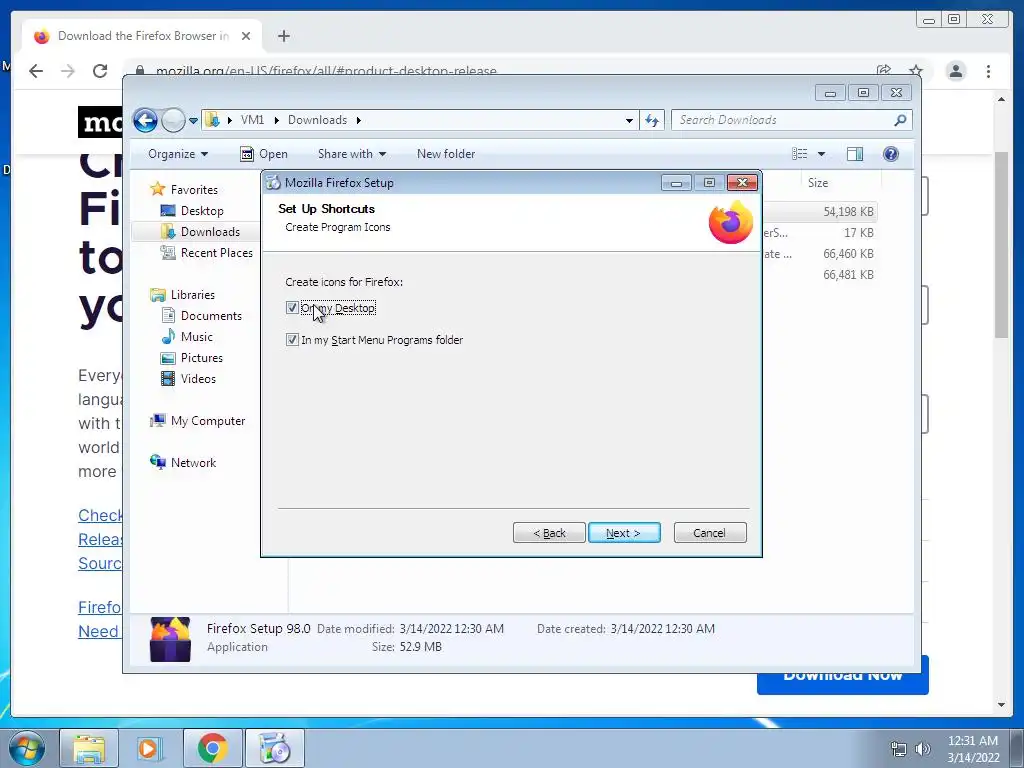Click Downloads in the address breadcrumb

[317, 120]
